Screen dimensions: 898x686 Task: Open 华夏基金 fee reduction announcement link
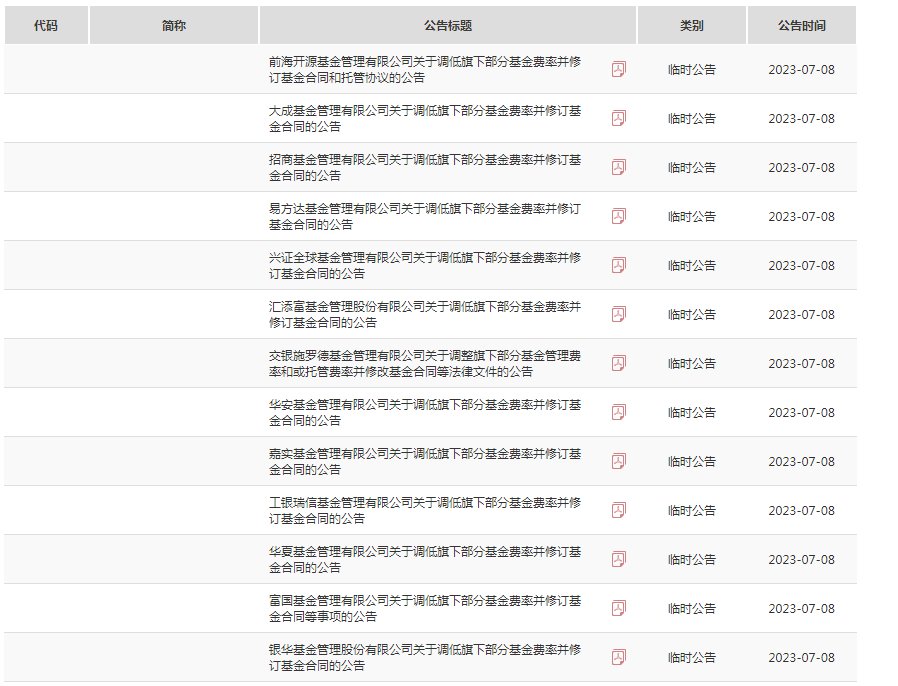(x=425, y=559)
